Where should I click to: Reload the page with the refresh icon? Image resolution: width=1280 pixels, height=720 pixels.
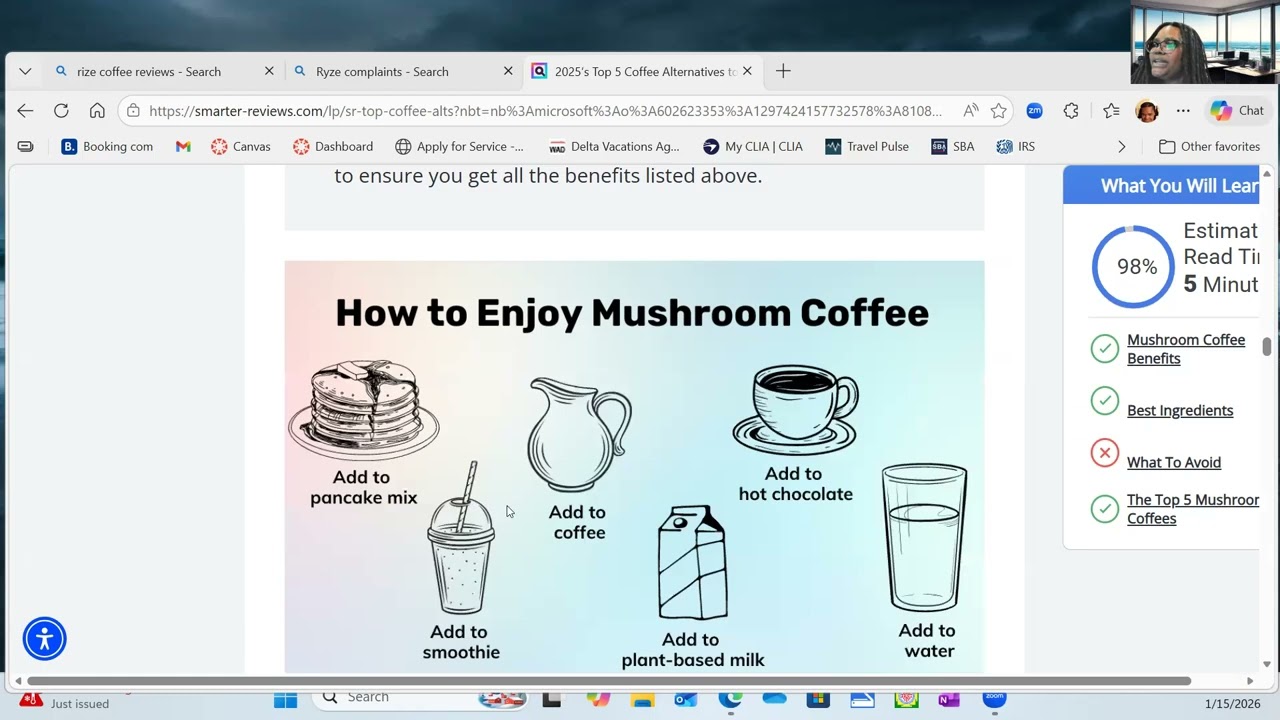click(x=61, y=111)
